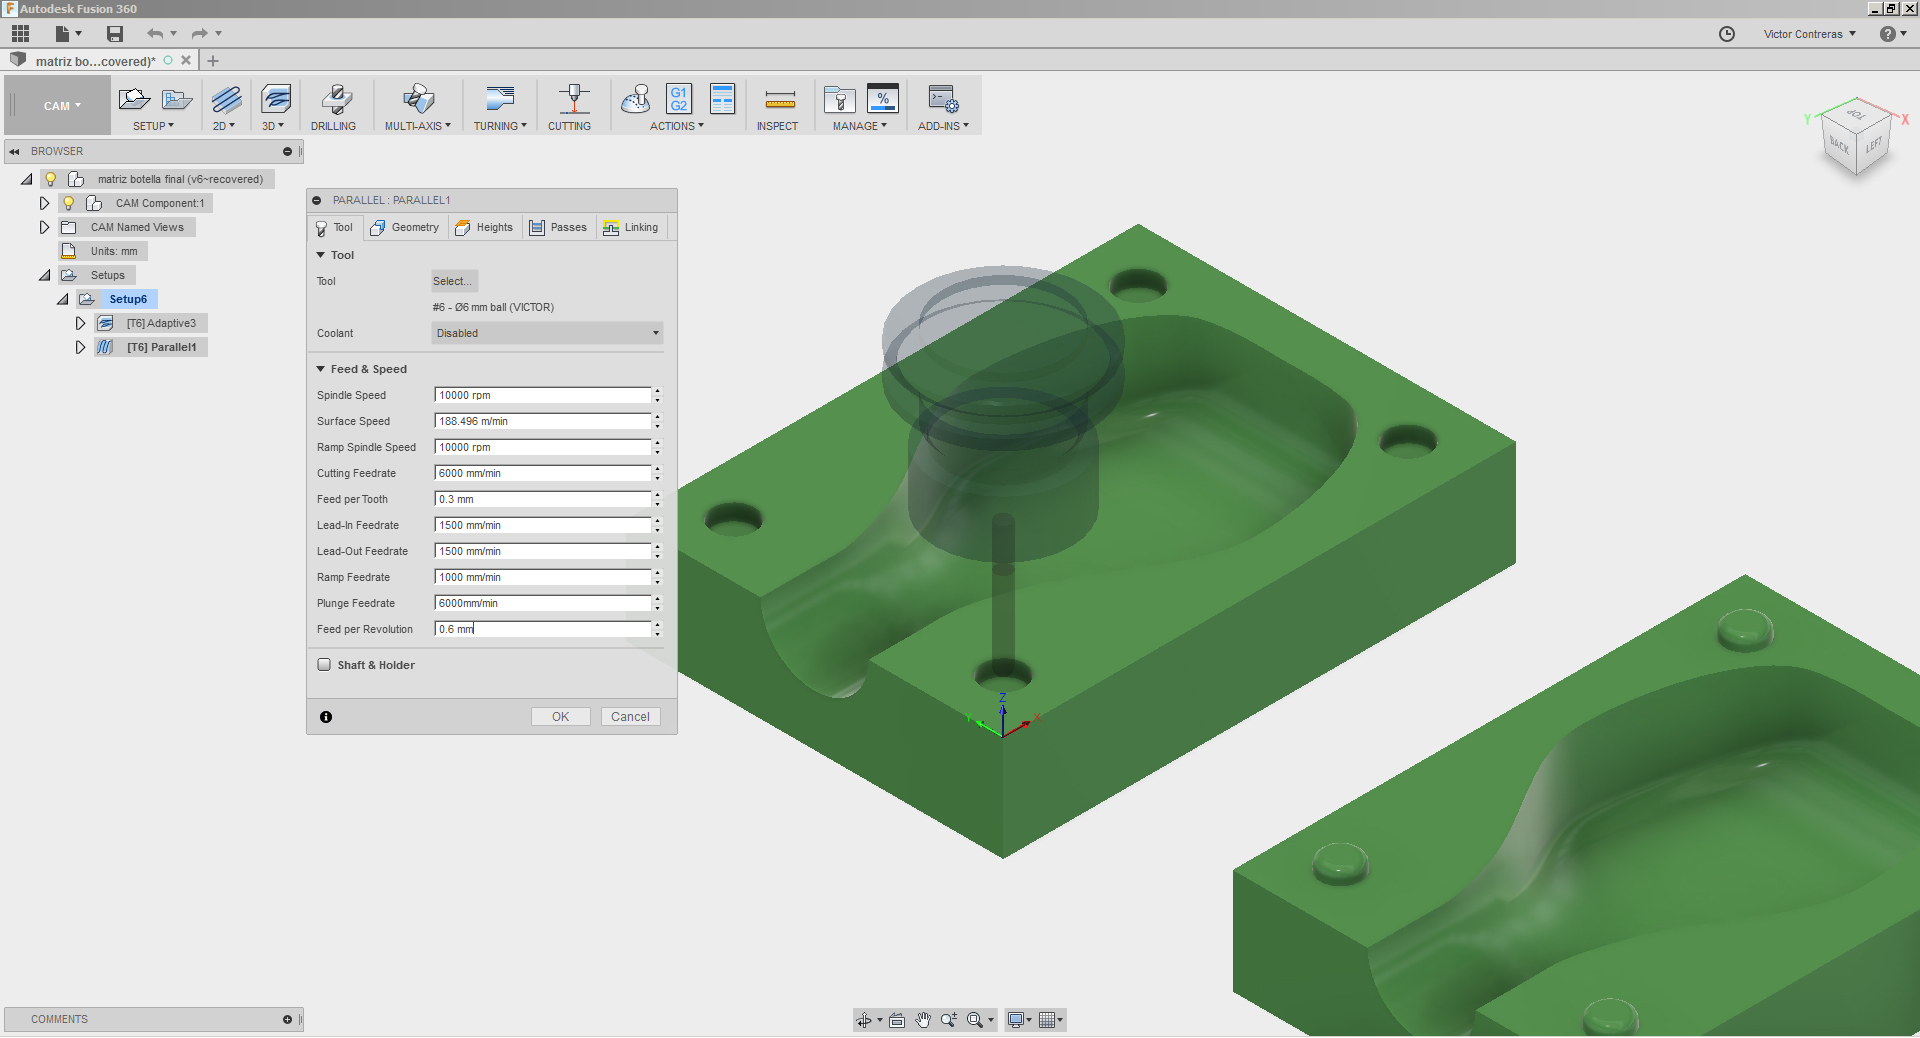Open the help question mark menu
The height and width of the screenshot is (1038, 1920).
tap(1887, 33)
